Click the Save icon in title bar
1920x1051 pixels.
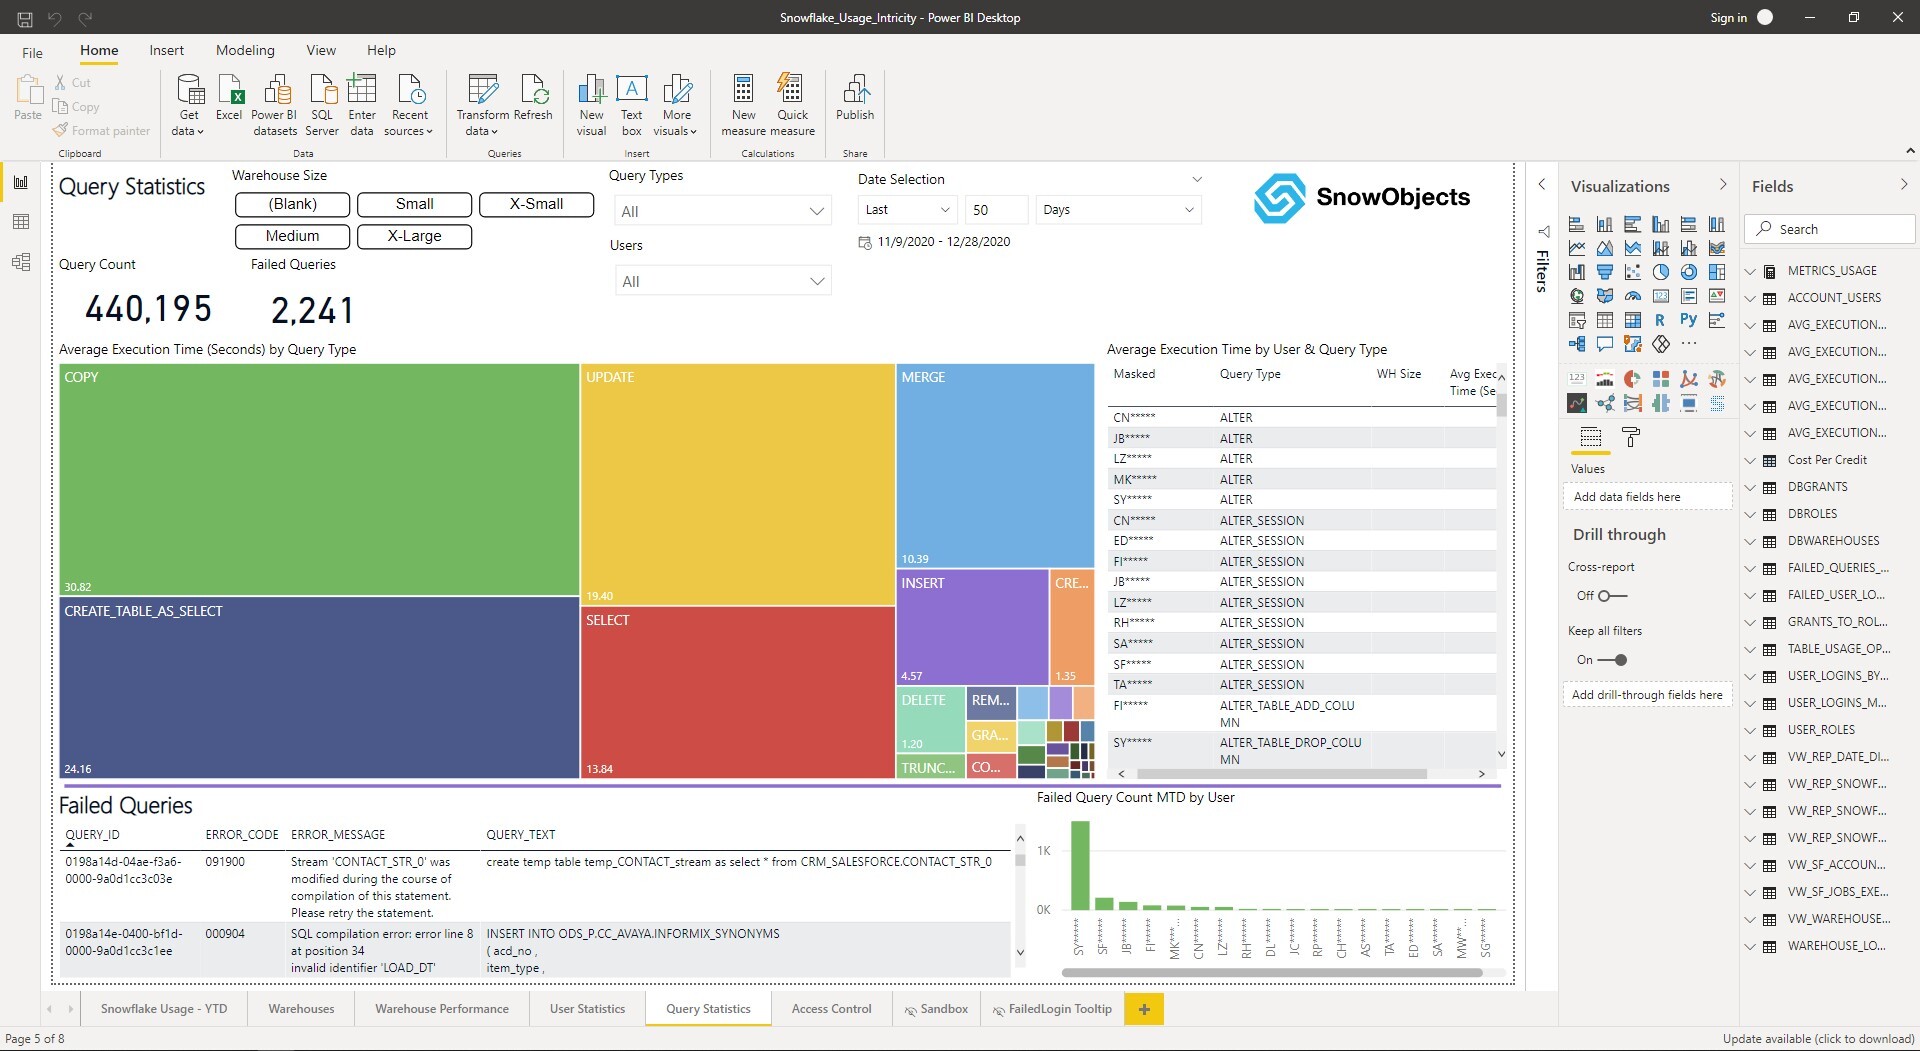click(x=25, y=18)
